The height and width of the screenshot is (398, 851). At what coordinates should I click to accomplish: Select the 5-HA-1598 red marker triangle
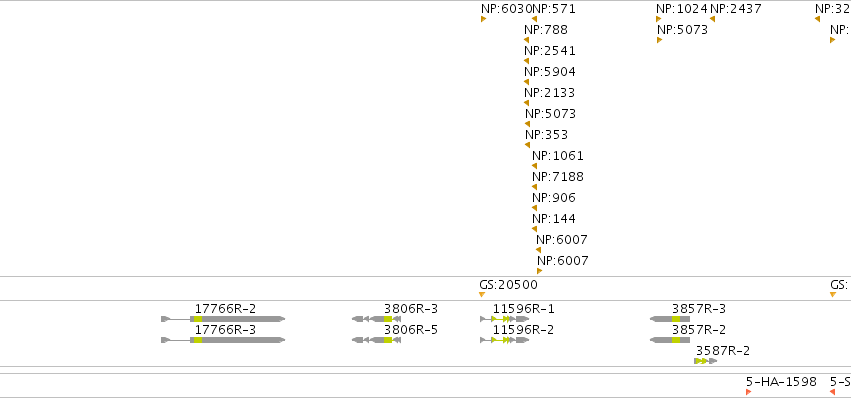748,392
